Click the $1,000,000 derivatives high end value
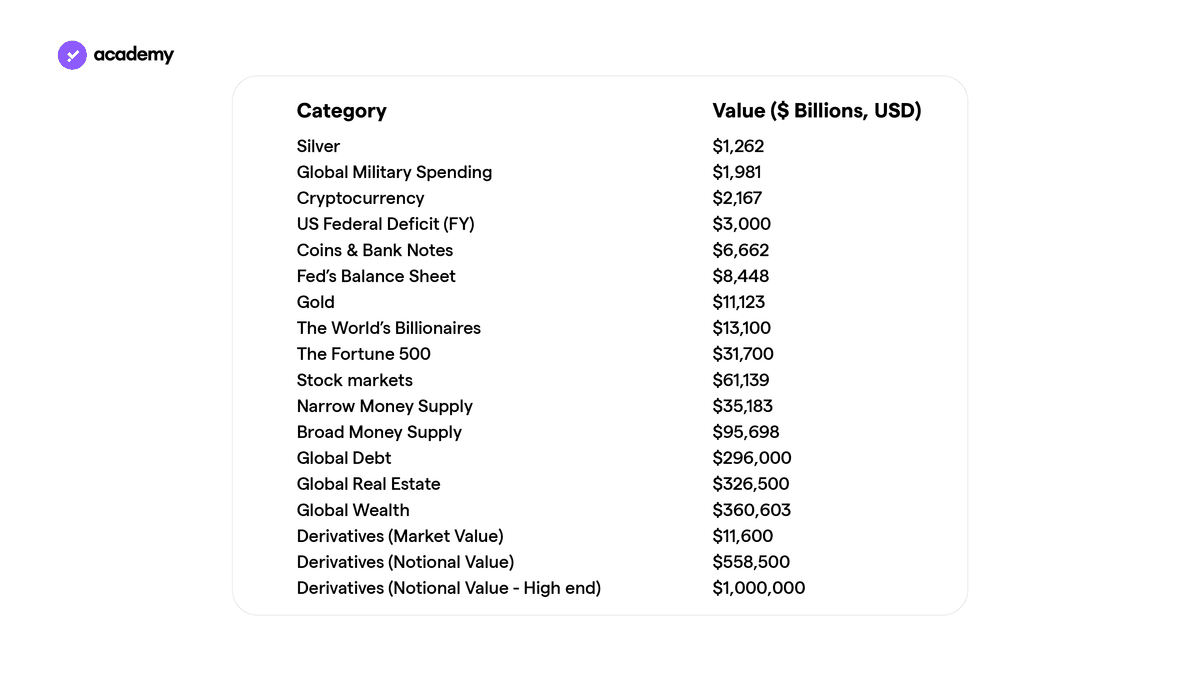The image size is (1200, 675). click(x=759, y=588)
